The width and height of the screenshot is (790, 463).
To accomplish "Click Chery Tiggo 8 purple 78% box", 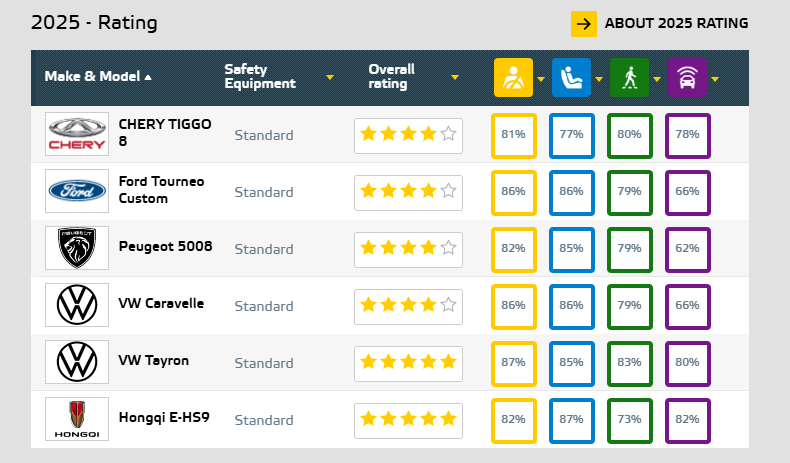I will (x=688, y=136).
